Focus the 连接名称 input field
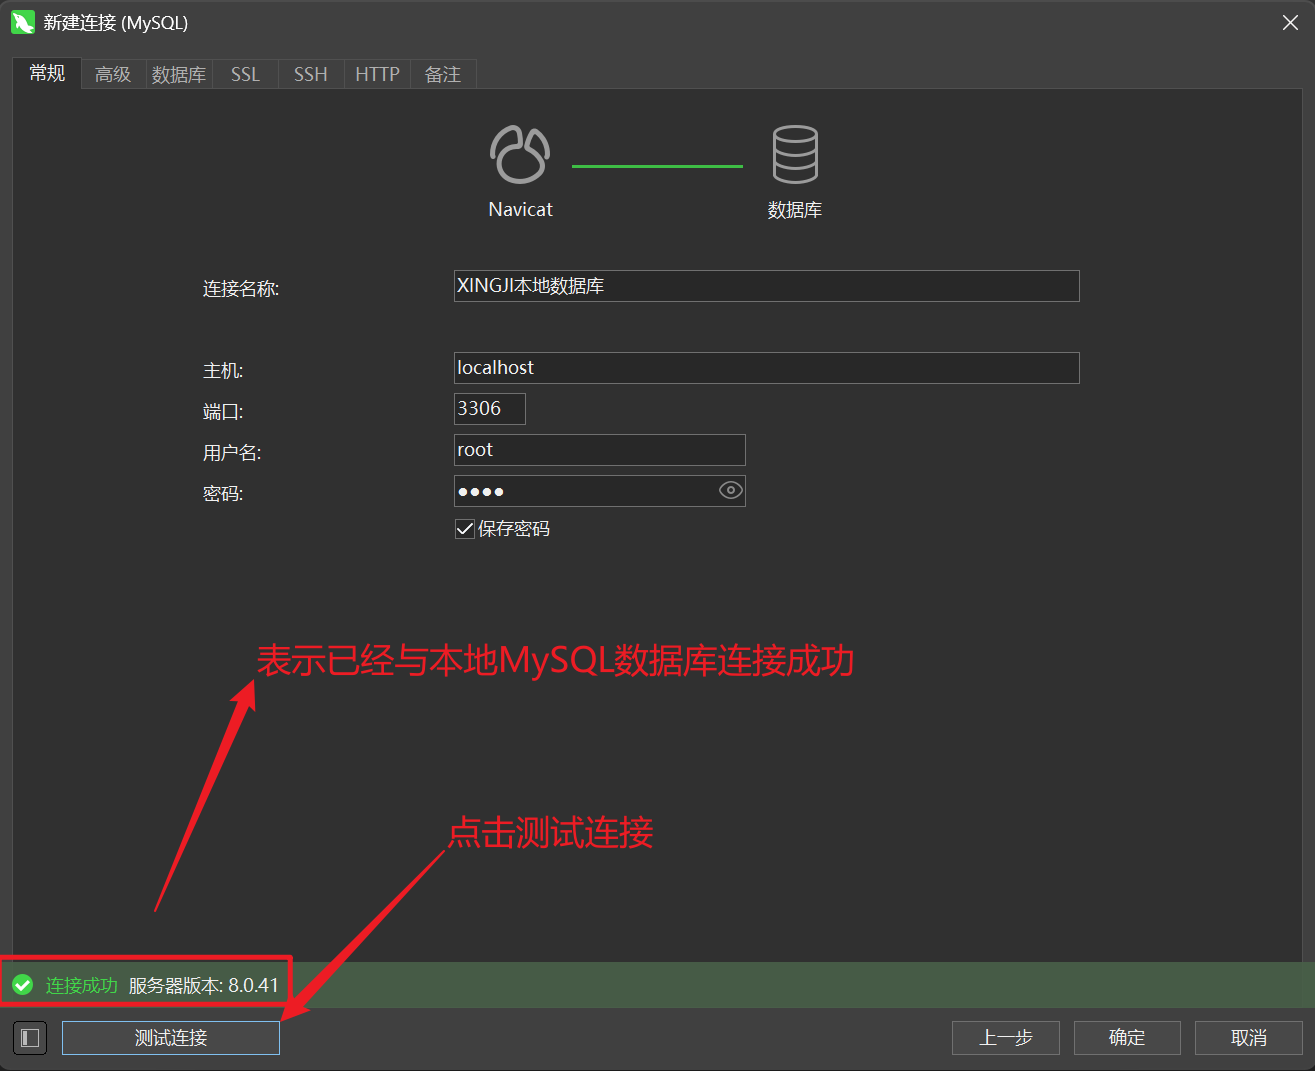 (766, 286)
